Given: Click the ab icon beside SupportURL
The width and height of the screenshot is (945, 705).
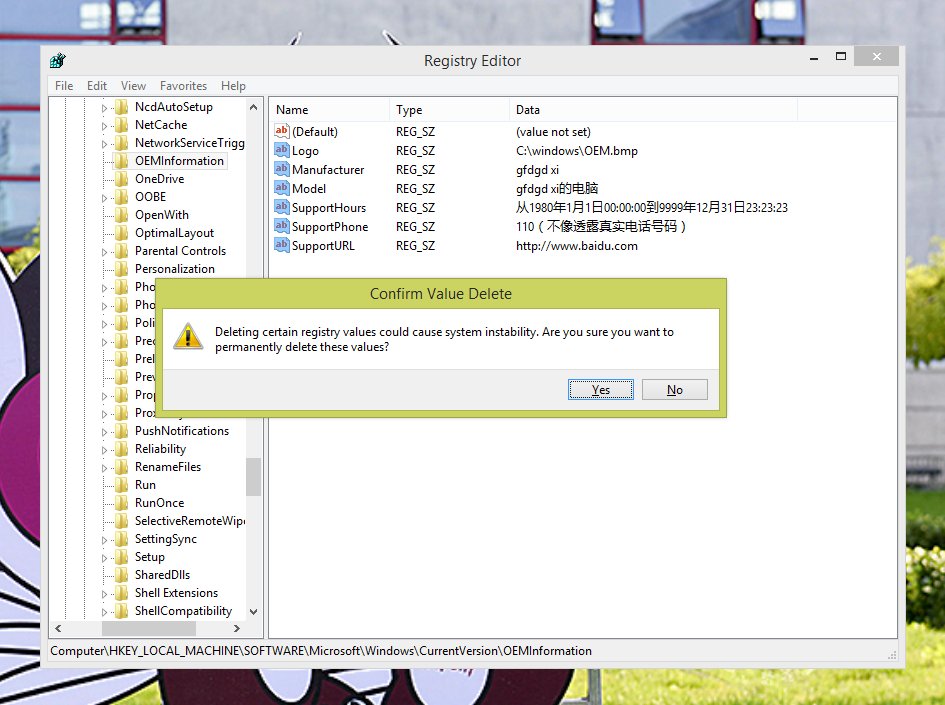Looking at the screenshot, I should [281, 245].
